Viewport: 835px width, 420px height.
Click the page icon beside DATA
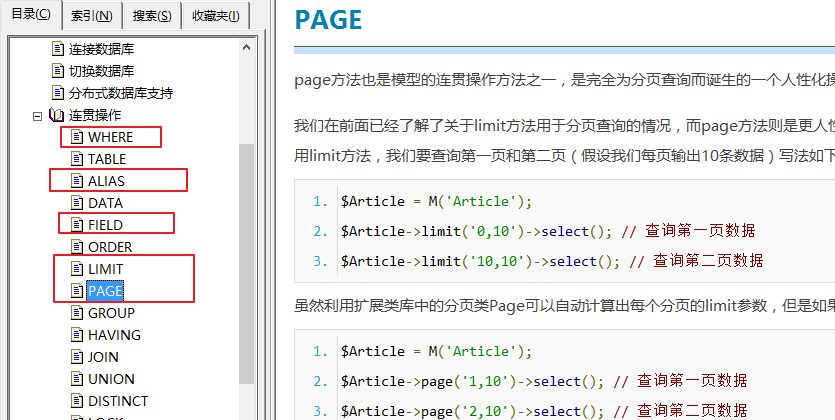pos(77,203)
